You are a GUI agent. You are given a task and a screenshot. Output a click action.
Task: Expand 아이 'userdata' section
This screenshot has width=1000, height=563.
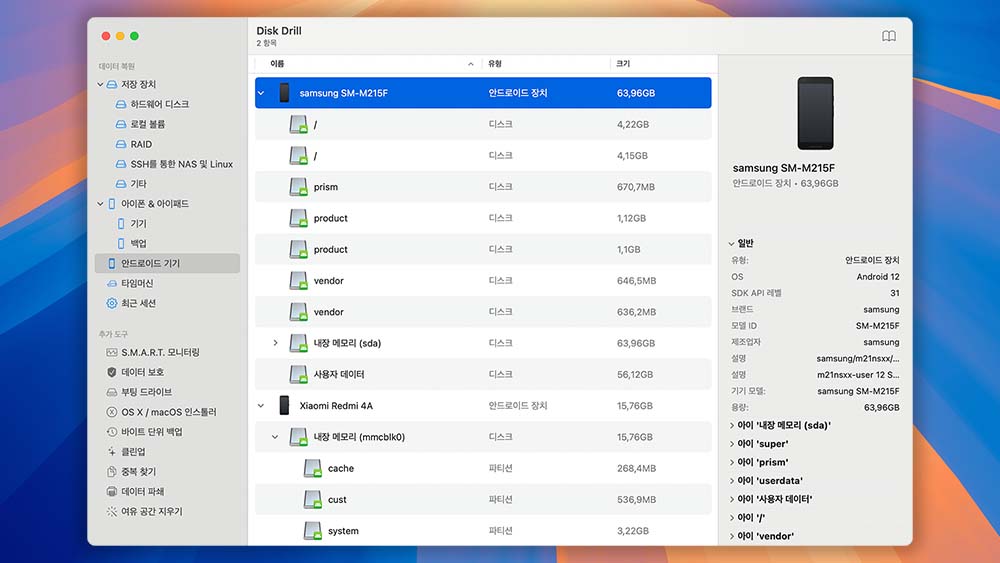click(x=732, y=481)
